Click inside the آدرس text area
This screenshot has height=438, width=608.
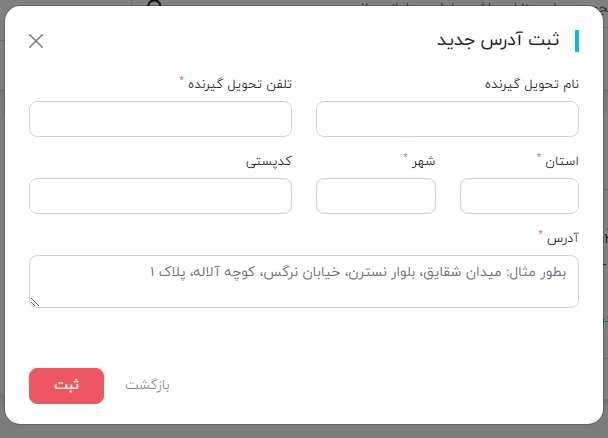(304, 281)
